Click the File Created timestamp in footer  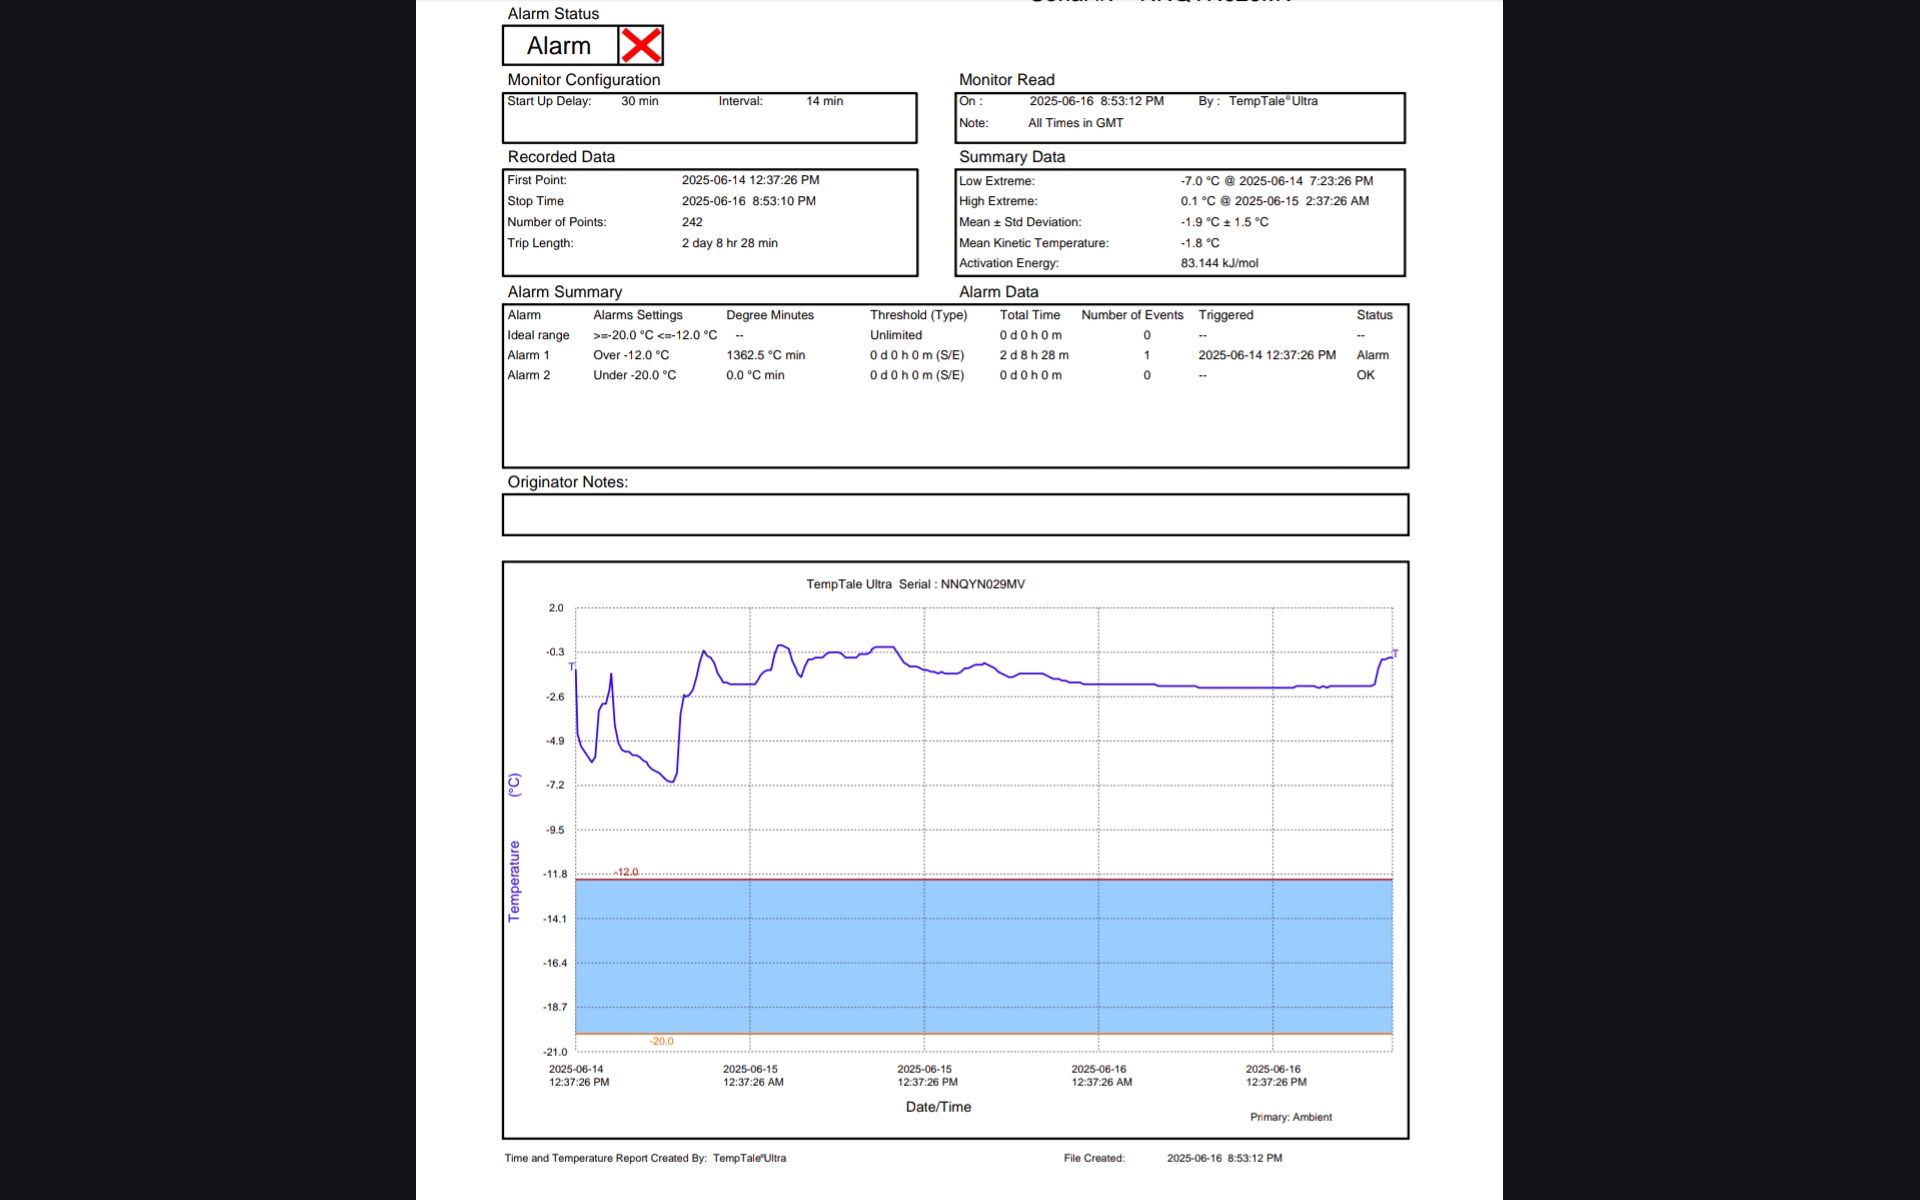(1224, 1158)
